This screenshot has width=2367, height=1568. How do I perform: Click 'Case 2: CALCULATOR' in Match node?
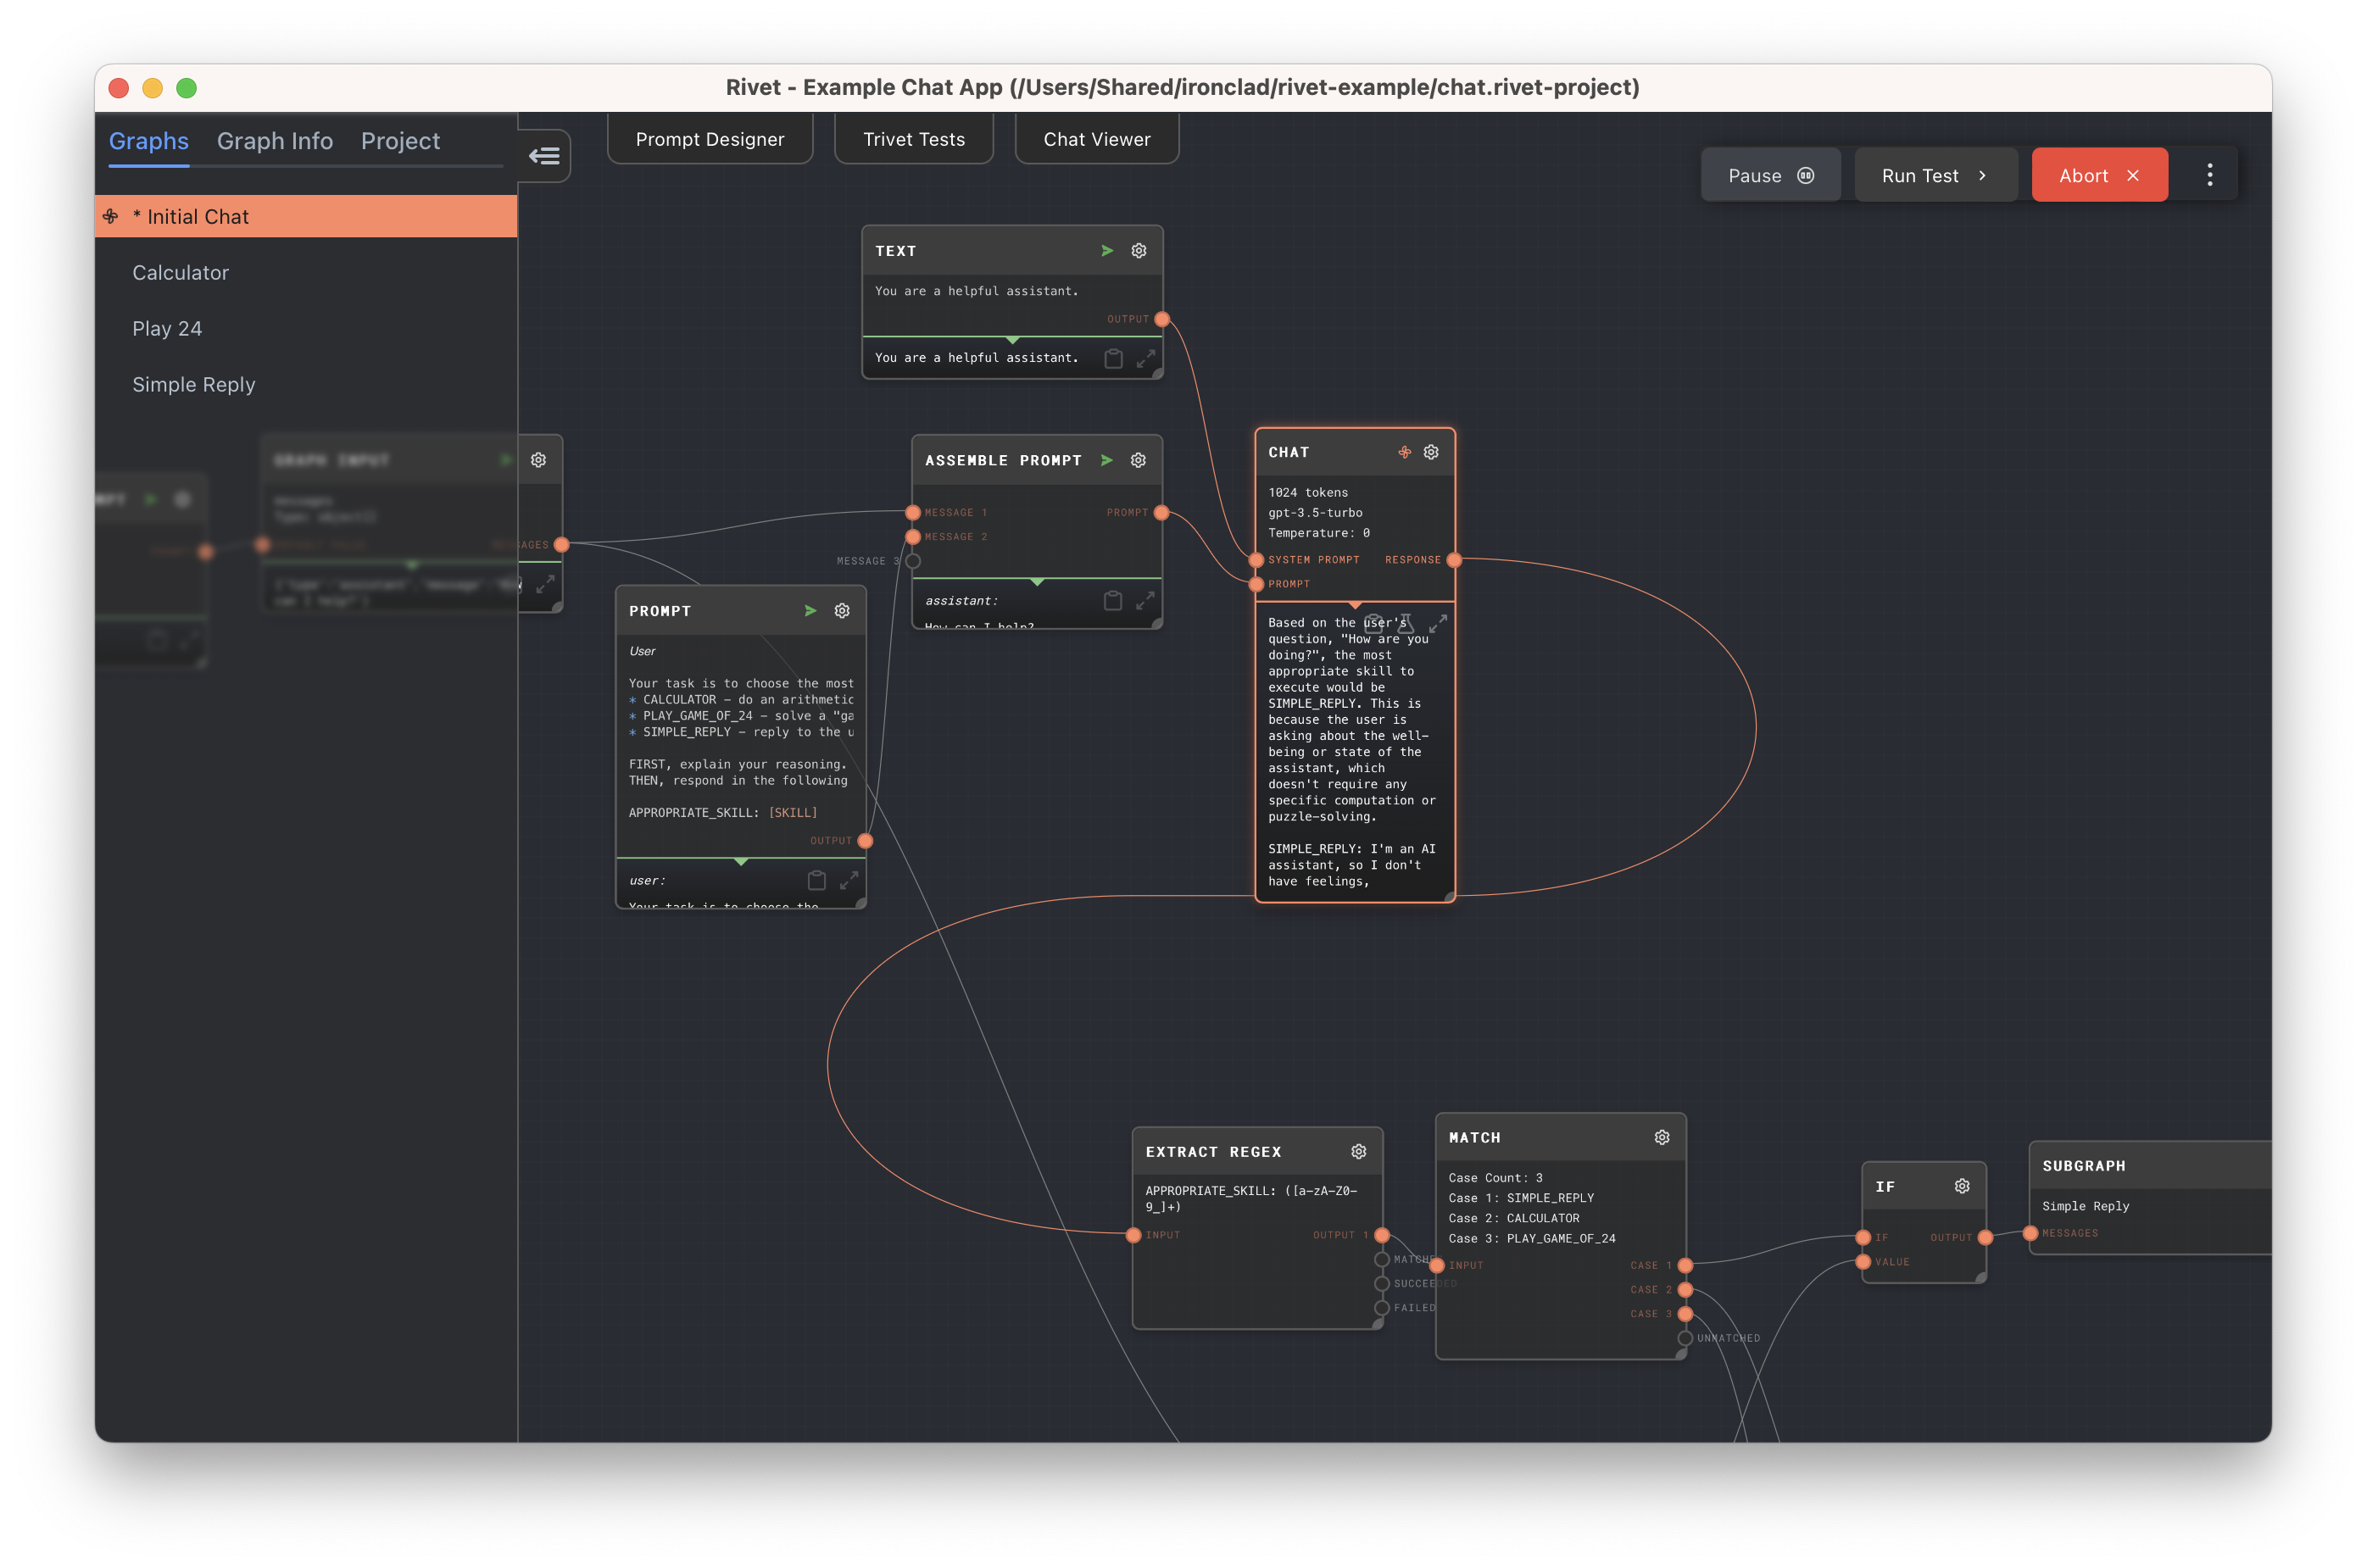tap(1514, 1218)
